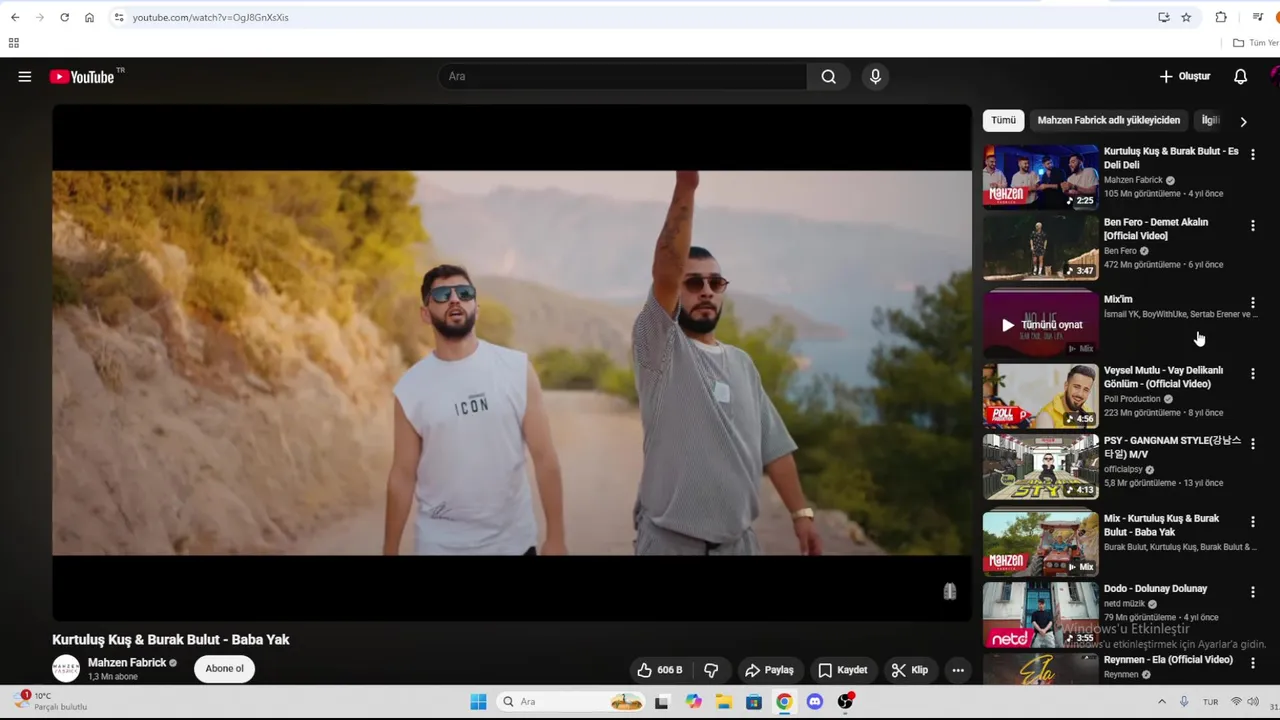Play all on Mix'im thumbnail

[x=1040, y=325]
